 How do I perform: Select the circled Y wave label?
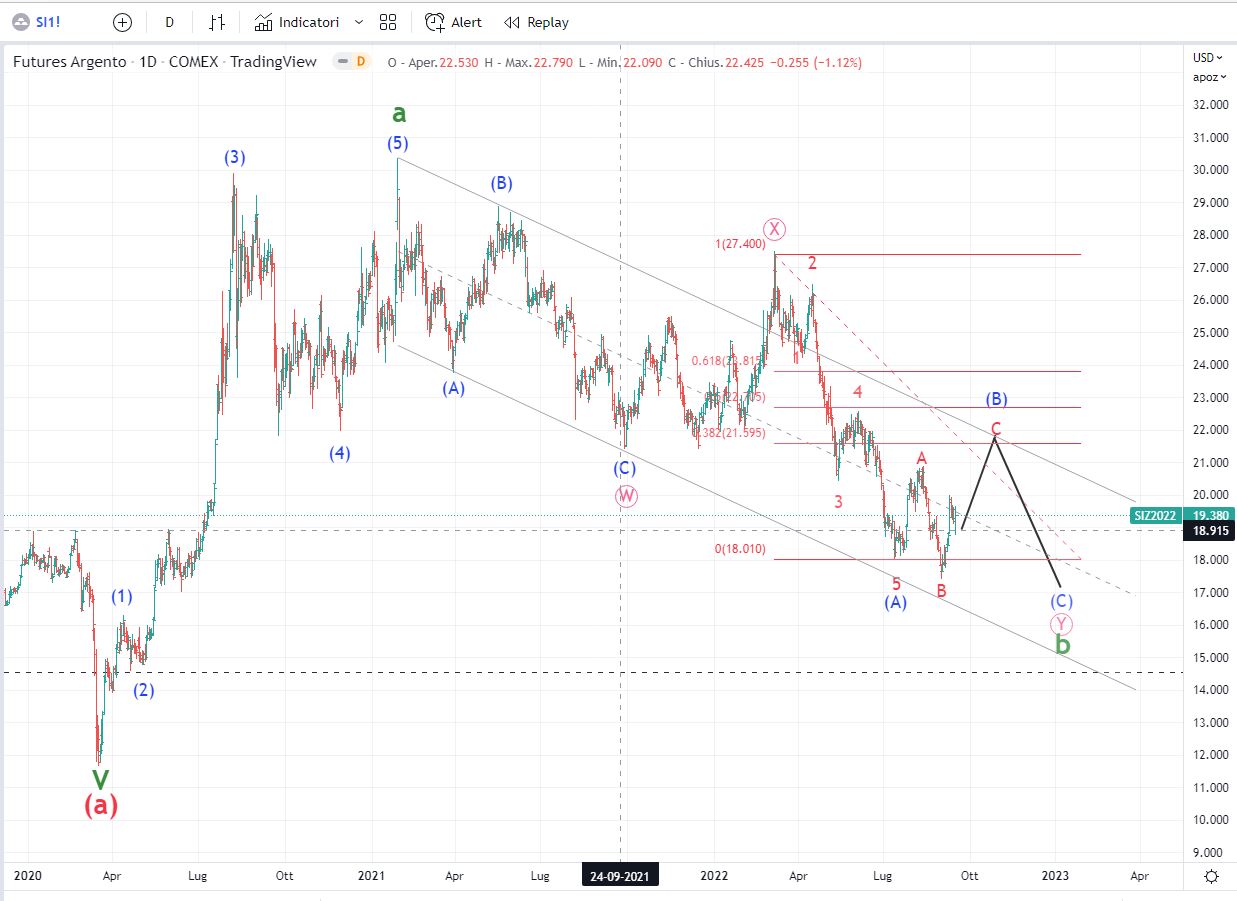tap(1062, 624)
